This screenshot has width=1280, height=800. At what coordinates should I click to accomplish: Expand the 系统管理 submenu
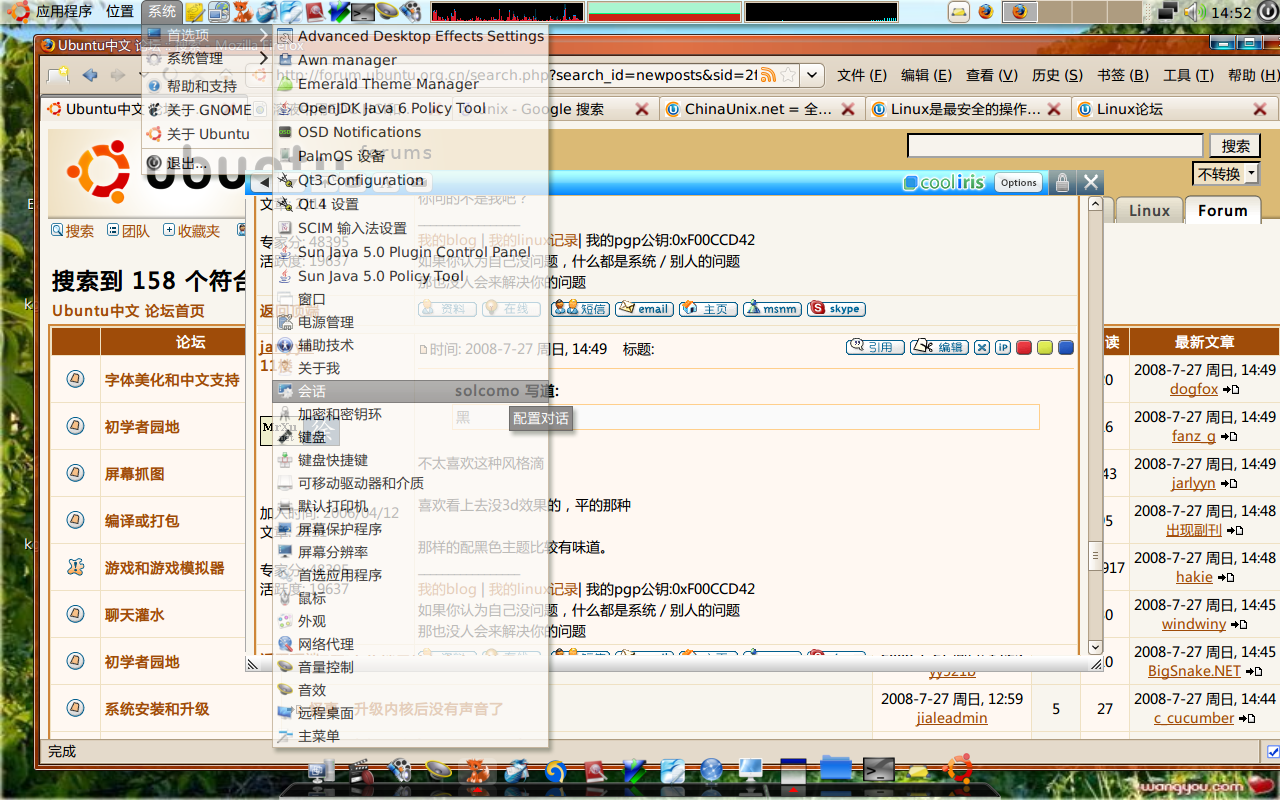pyautogui.click(x=207, y=59)
